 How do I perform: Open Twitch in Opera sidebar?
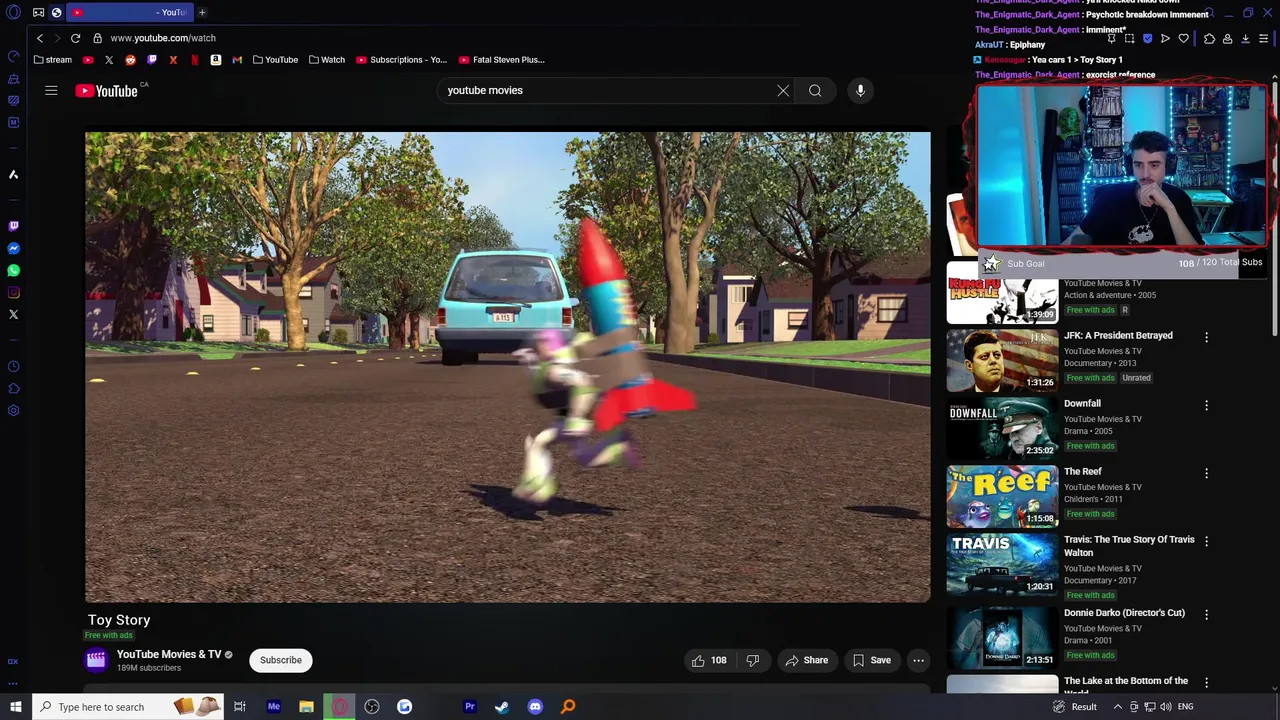[13, 226]
